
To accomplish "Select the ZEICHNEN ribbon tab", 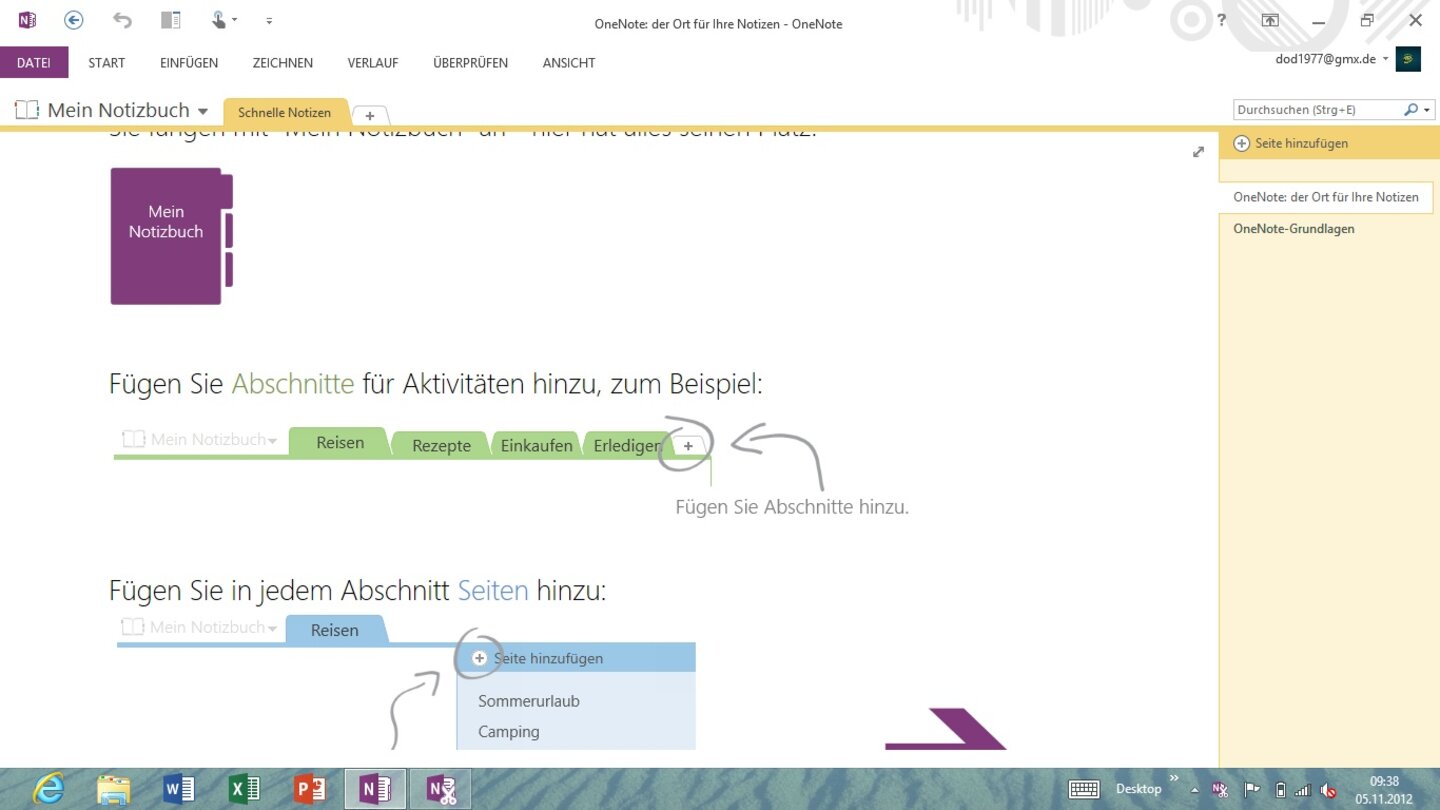I will click(283, 62).
